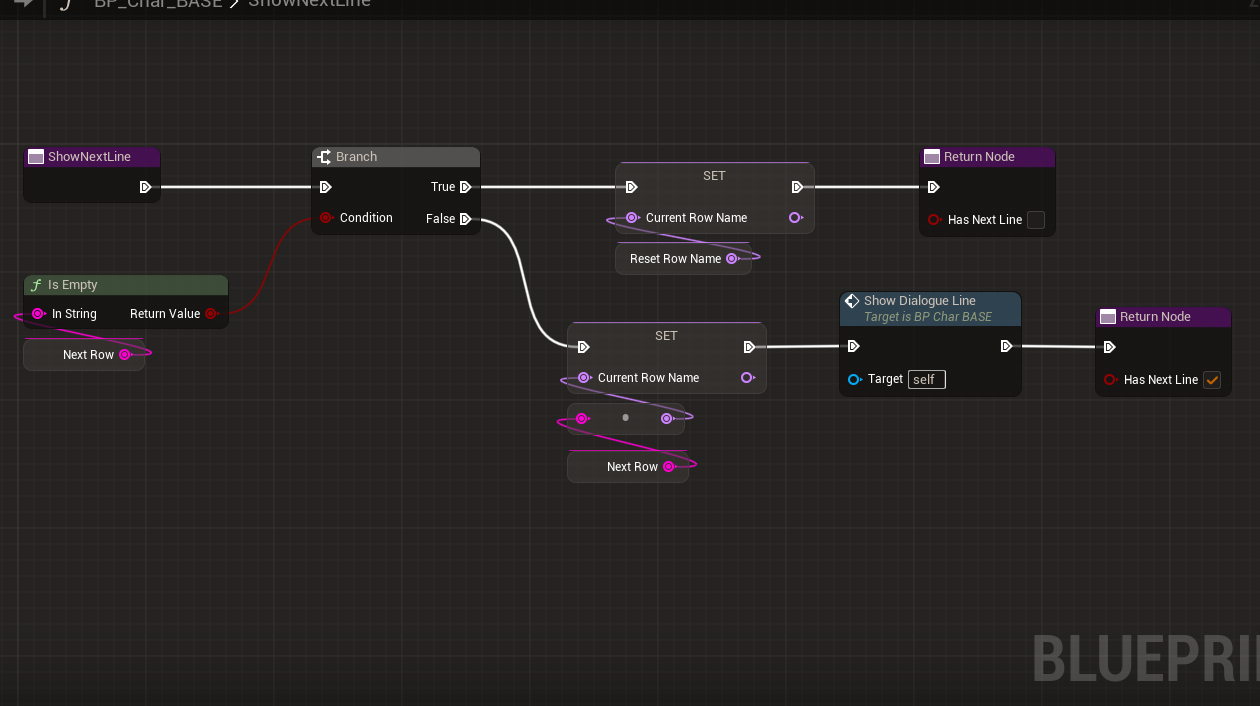Click the Target pin on Show Dialogue Line
This screenshot has width=1260, height=706.
[854, 380]
